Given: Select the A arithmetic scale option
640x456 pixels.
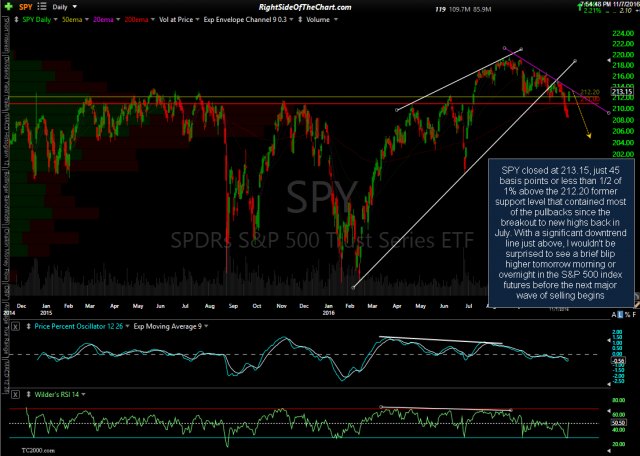Looking at the screenshot, I should pyautogui.click(x=613, y=315).
